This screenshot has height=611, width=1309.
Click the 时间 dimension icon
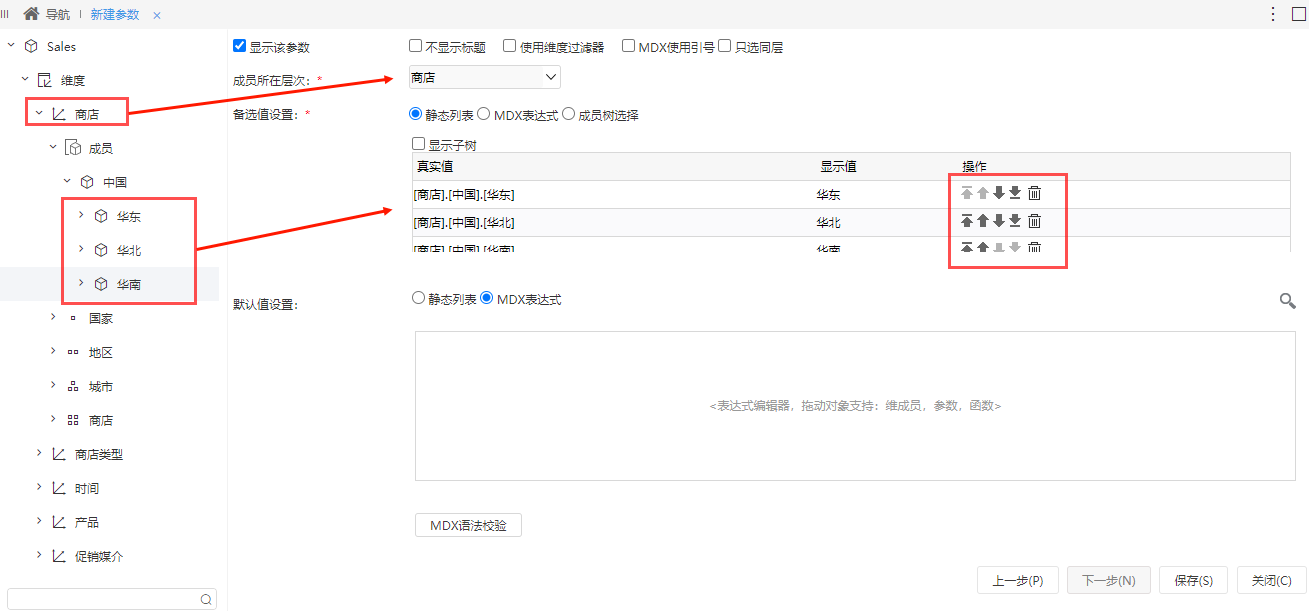[59, 488]
